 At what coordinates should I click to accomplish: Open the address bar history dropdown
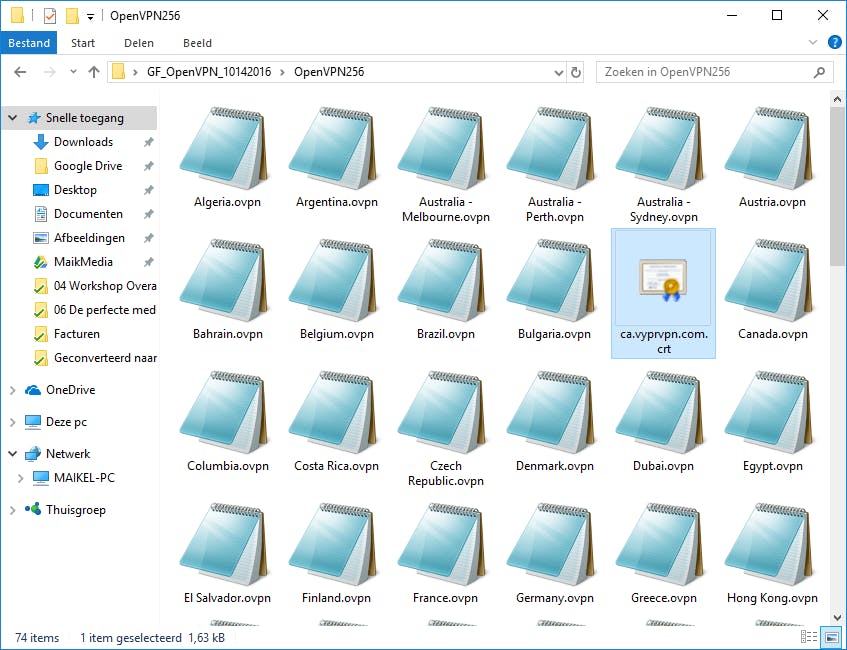pyautogui.click(x=559, y=72)
